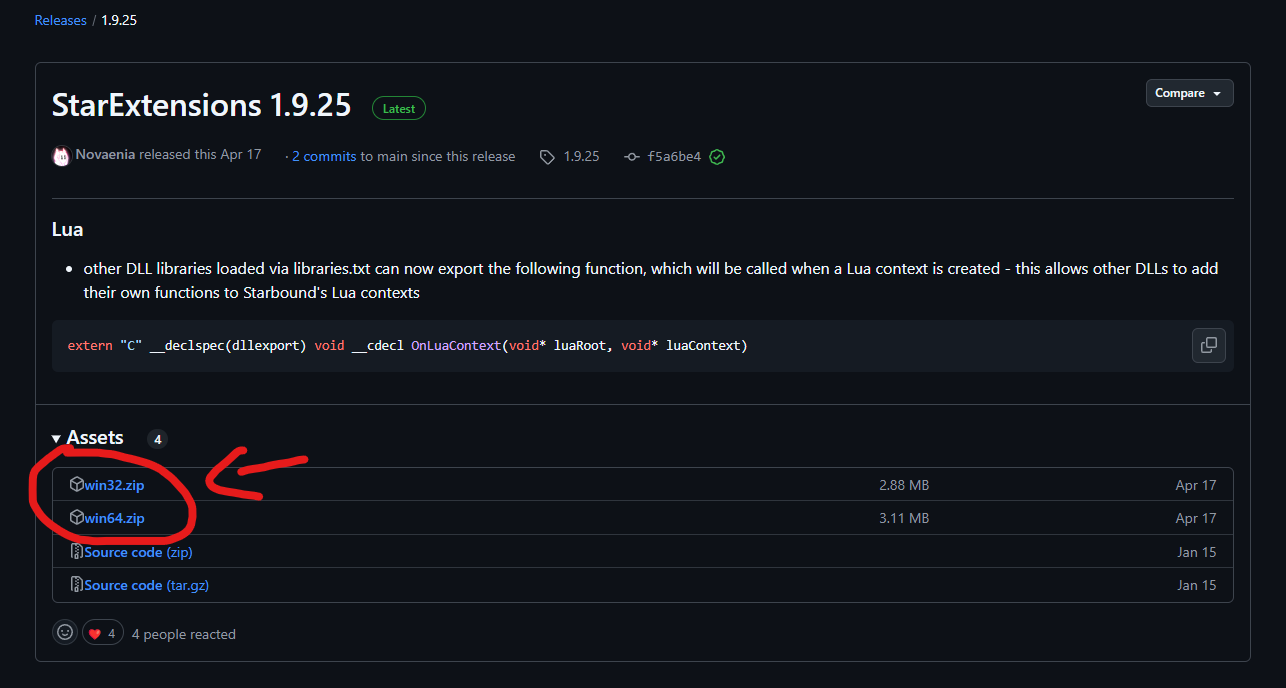Click the commit icon beside f5a6be4

click(631, 157)
